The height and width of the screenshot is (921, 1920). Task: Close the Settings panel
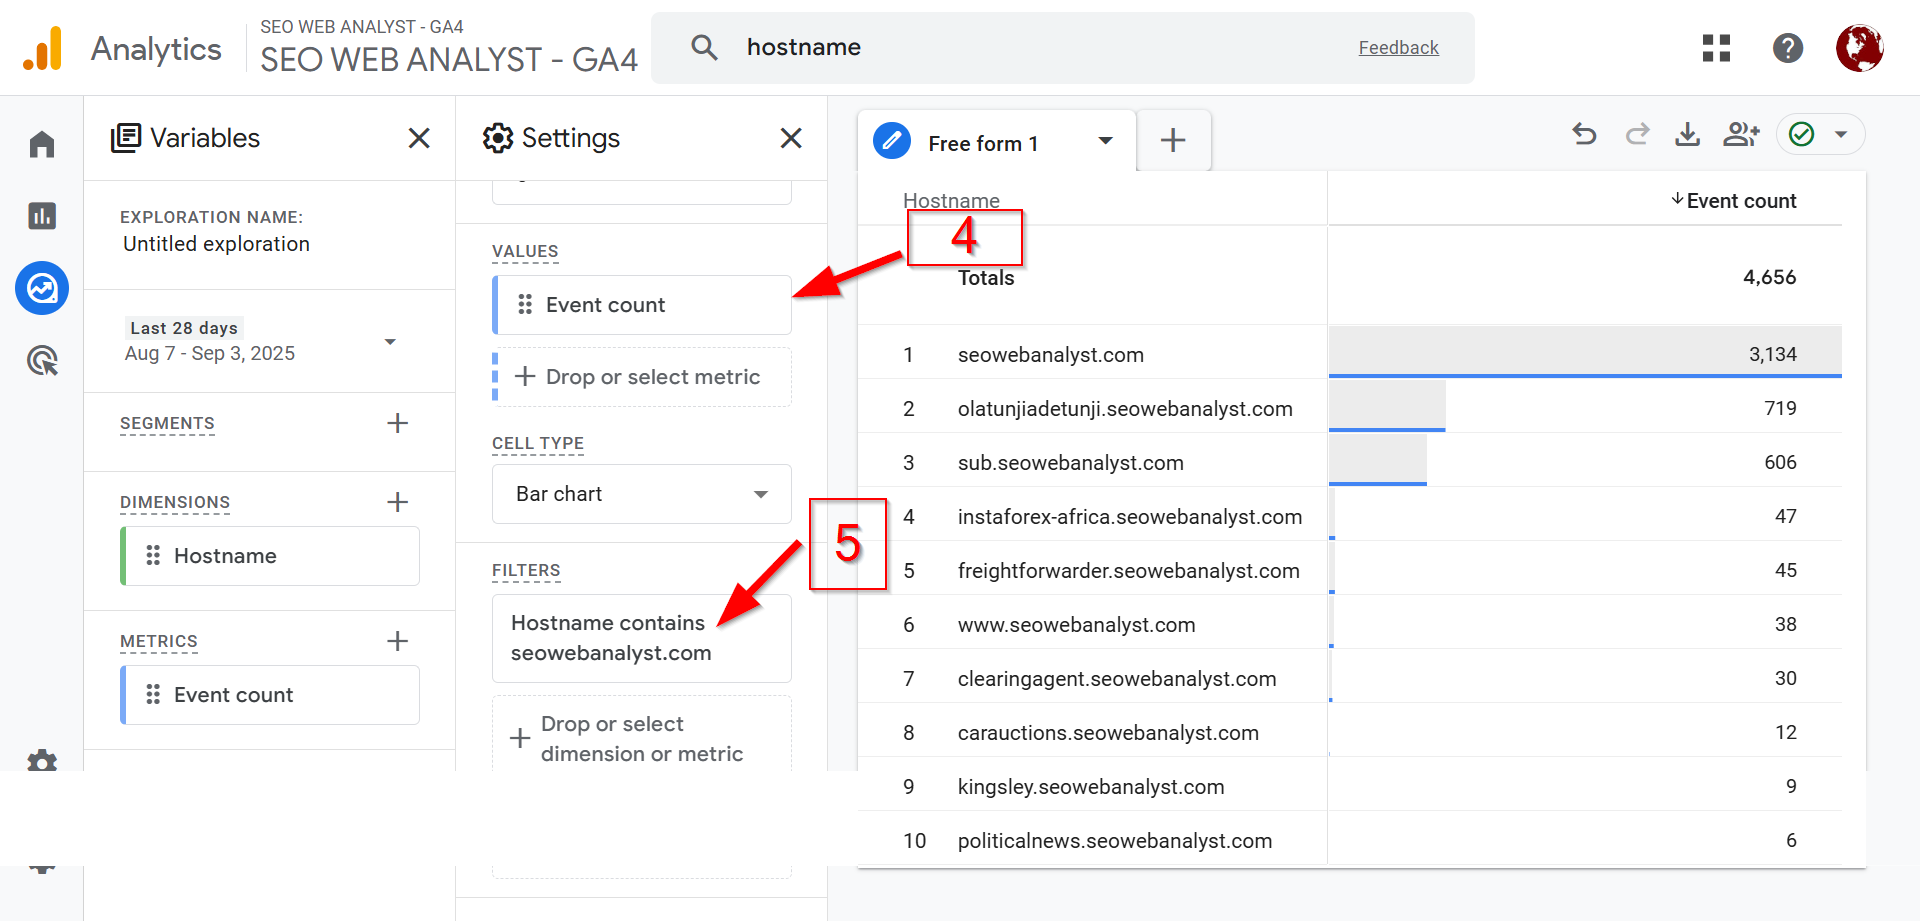click(791, 138)
